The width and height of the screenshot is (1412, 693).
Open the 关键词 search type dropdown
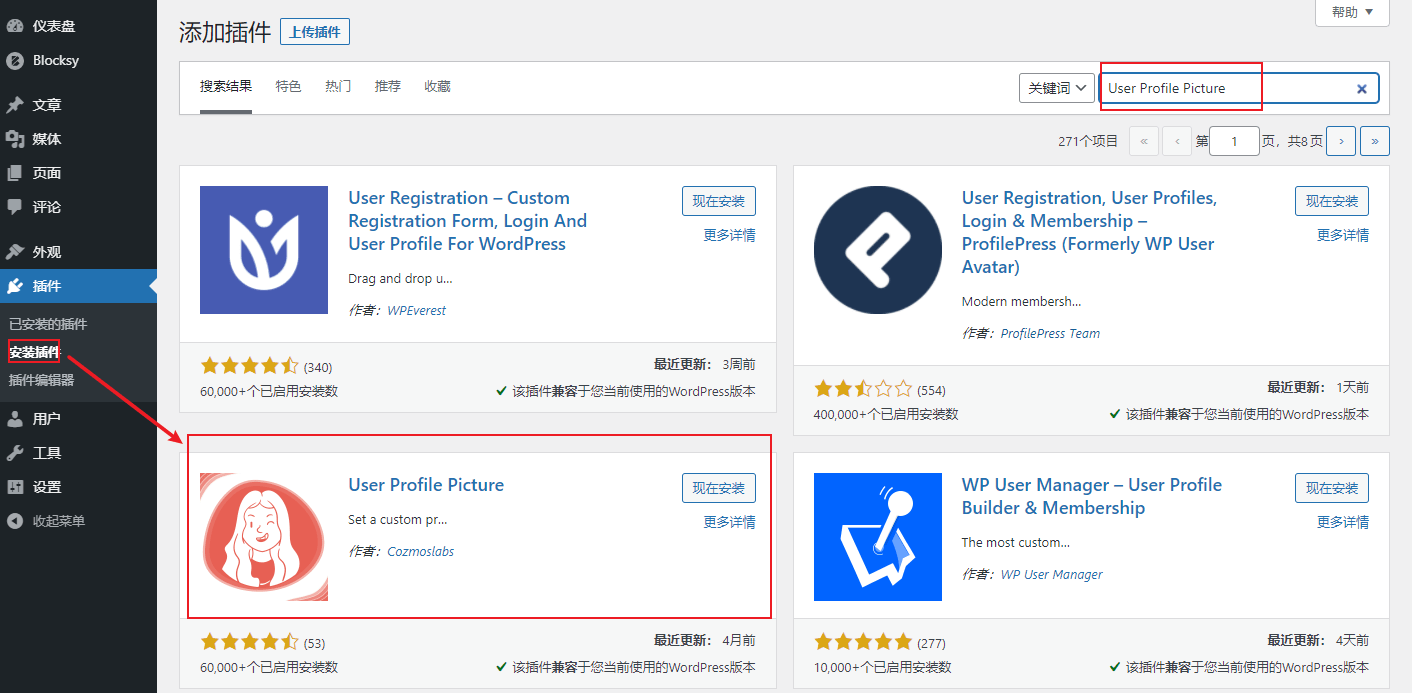(x=1056, y=88)
